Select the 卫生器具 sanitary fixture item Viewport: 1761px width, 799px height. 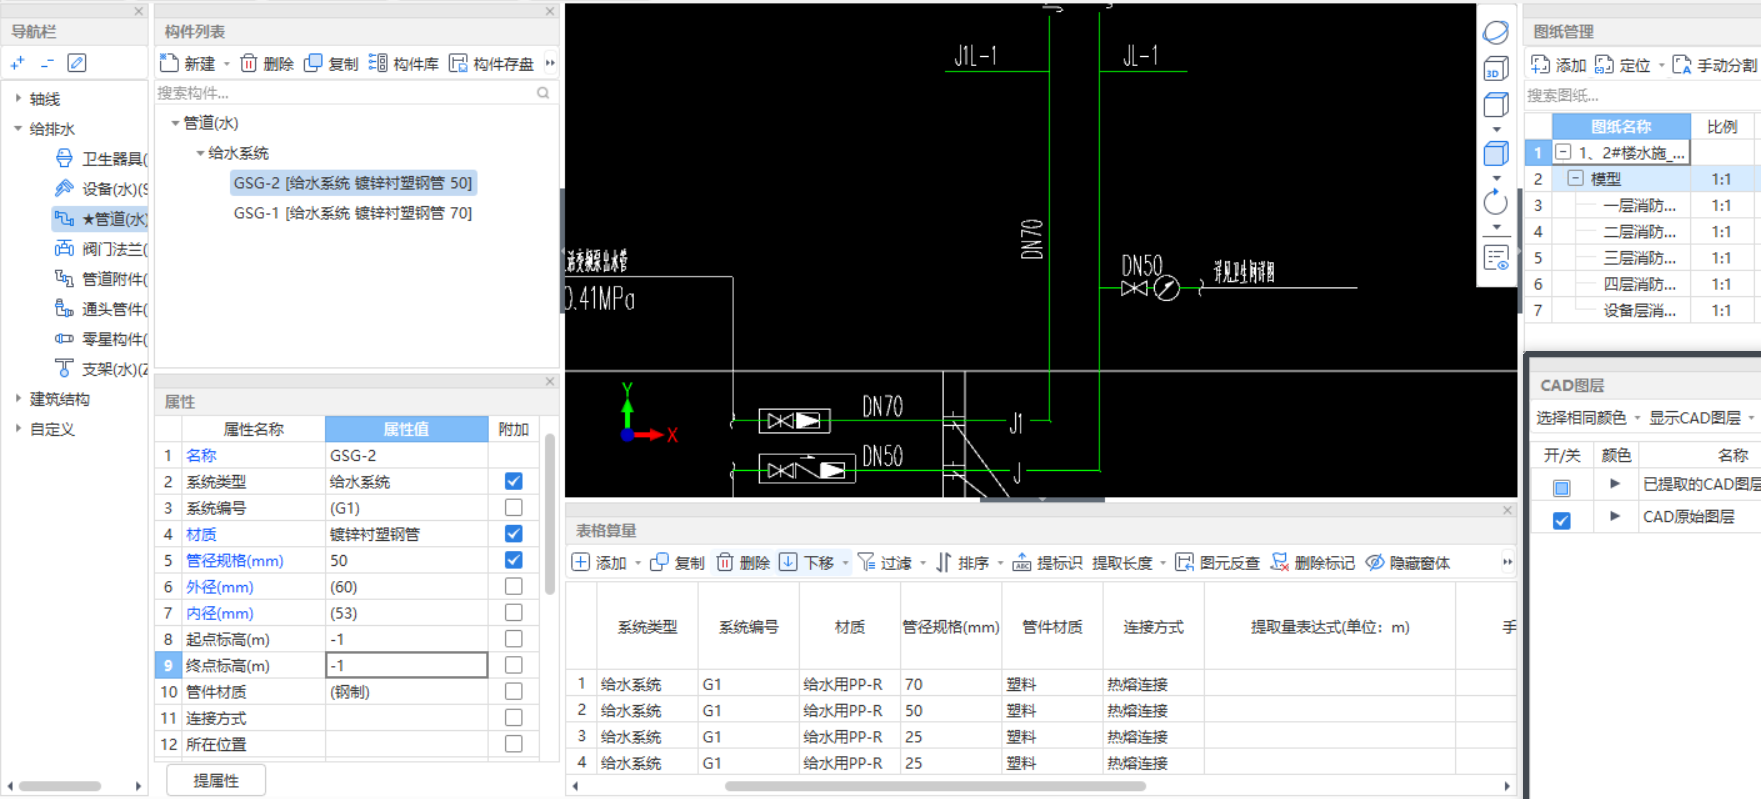(x=102, y=159)
